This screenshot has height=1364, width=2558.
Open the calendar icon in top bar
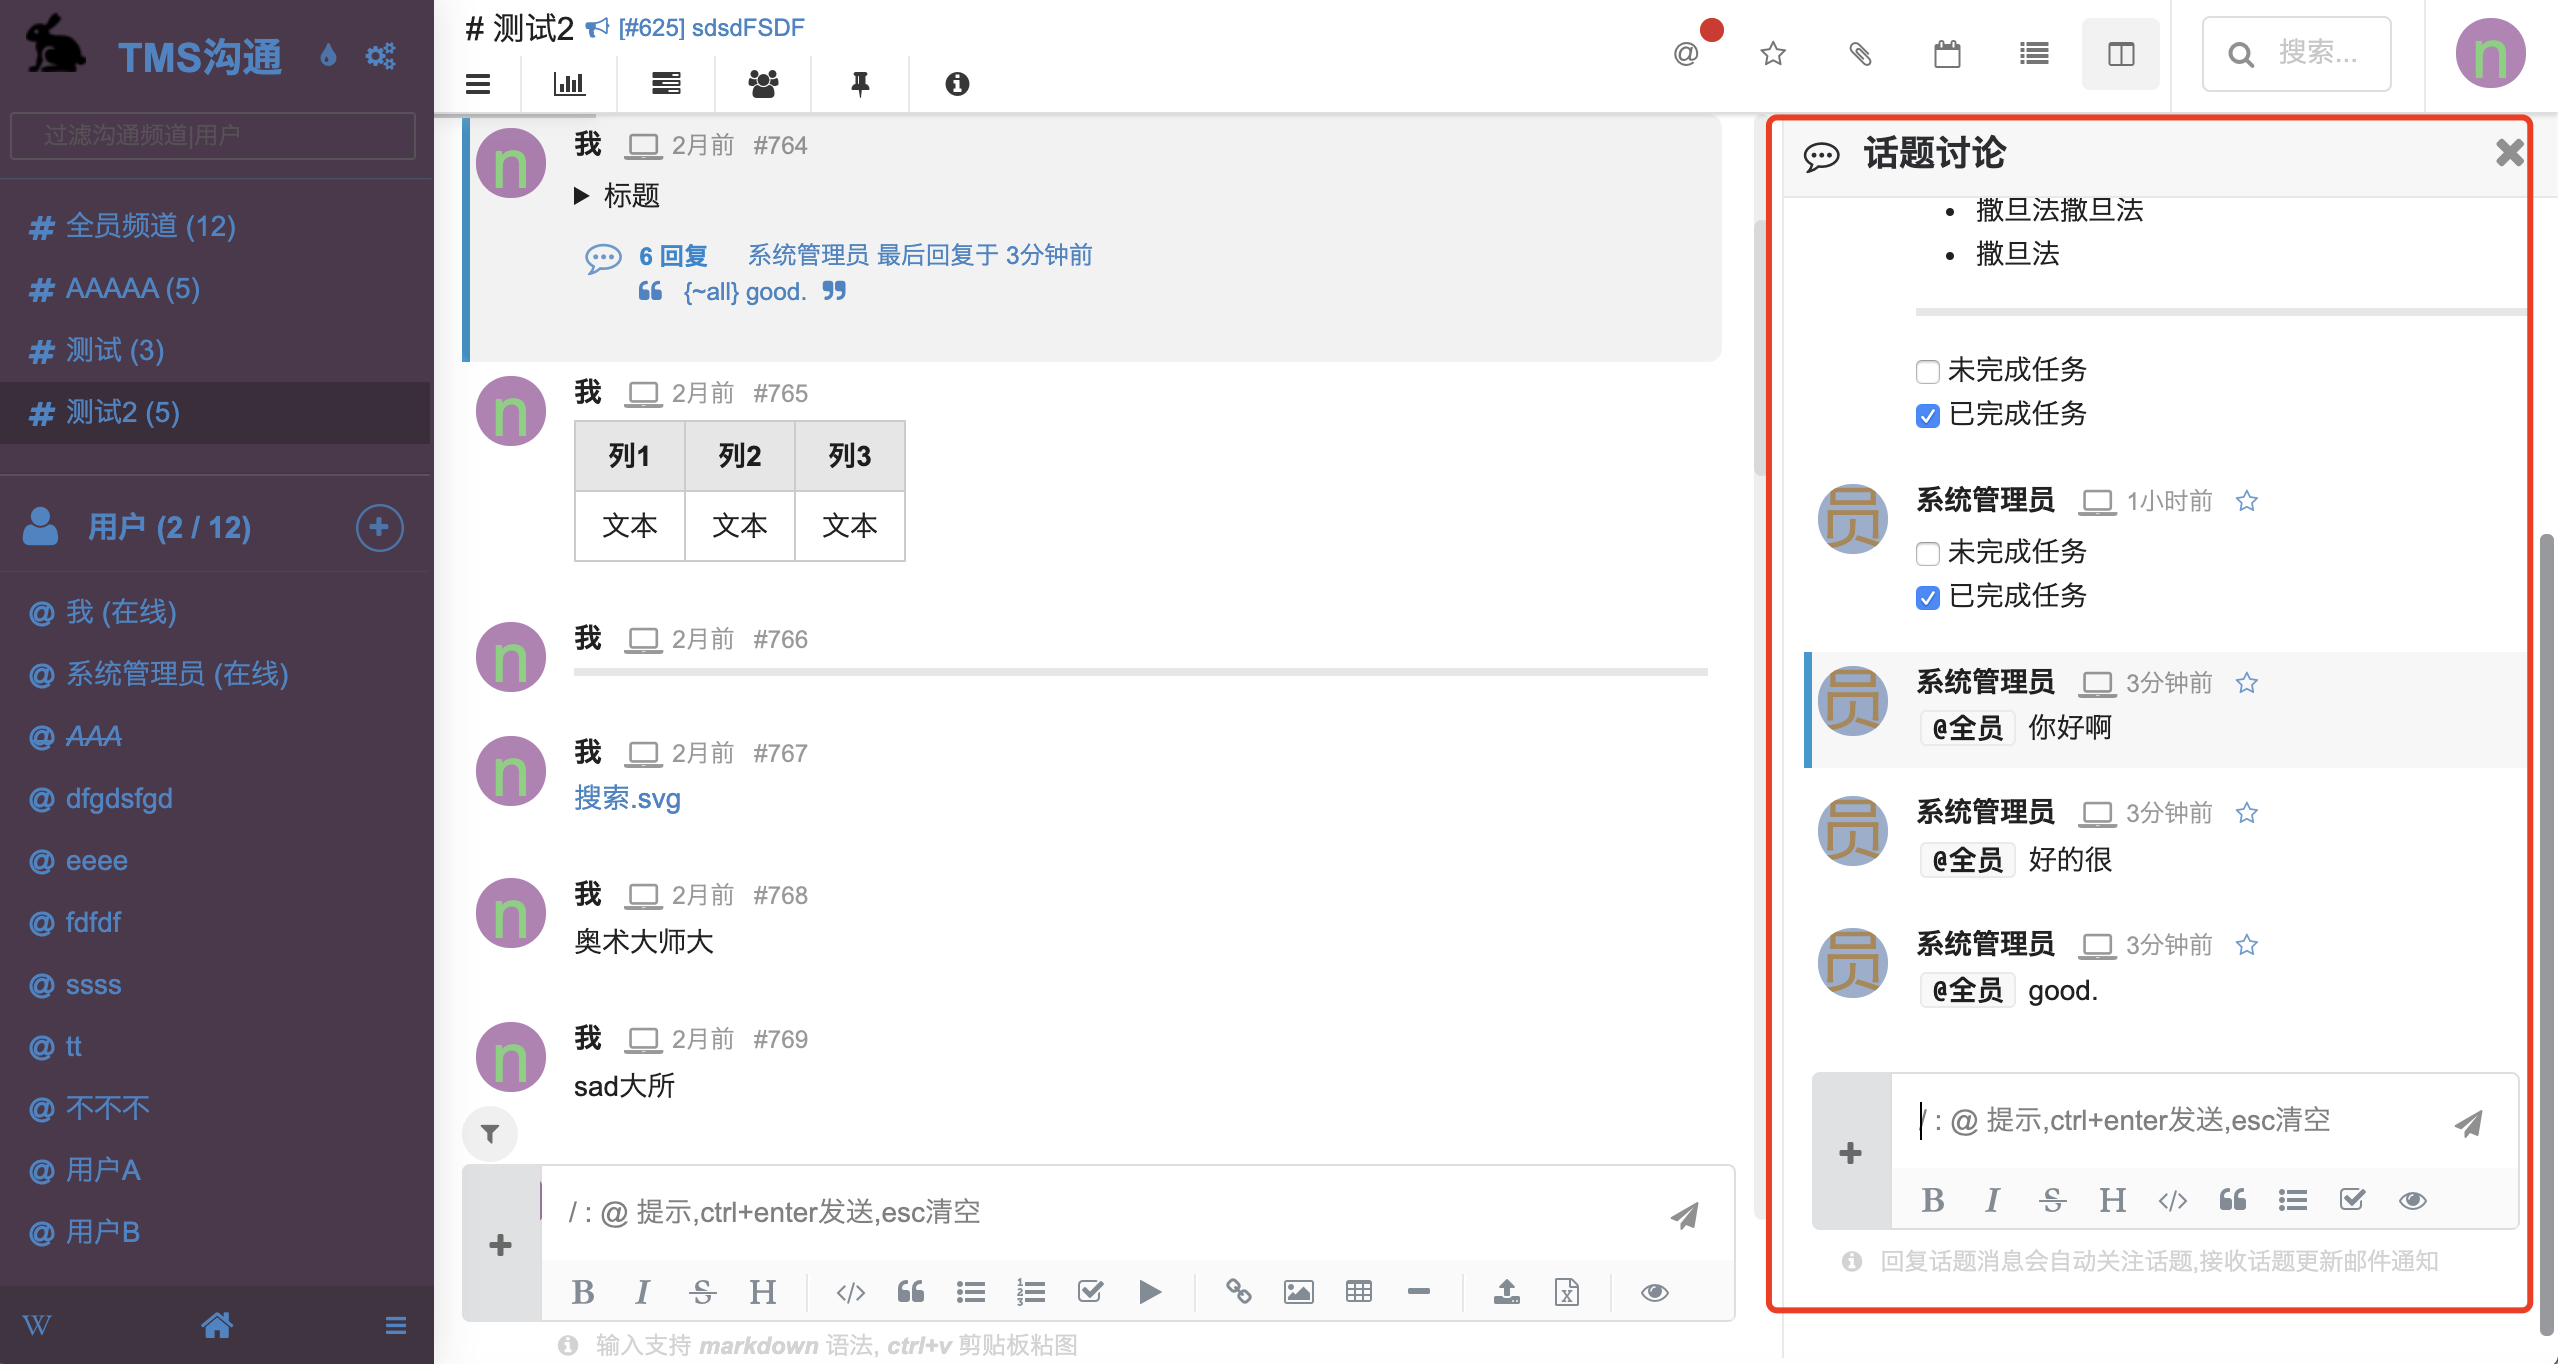(1947, 53)
